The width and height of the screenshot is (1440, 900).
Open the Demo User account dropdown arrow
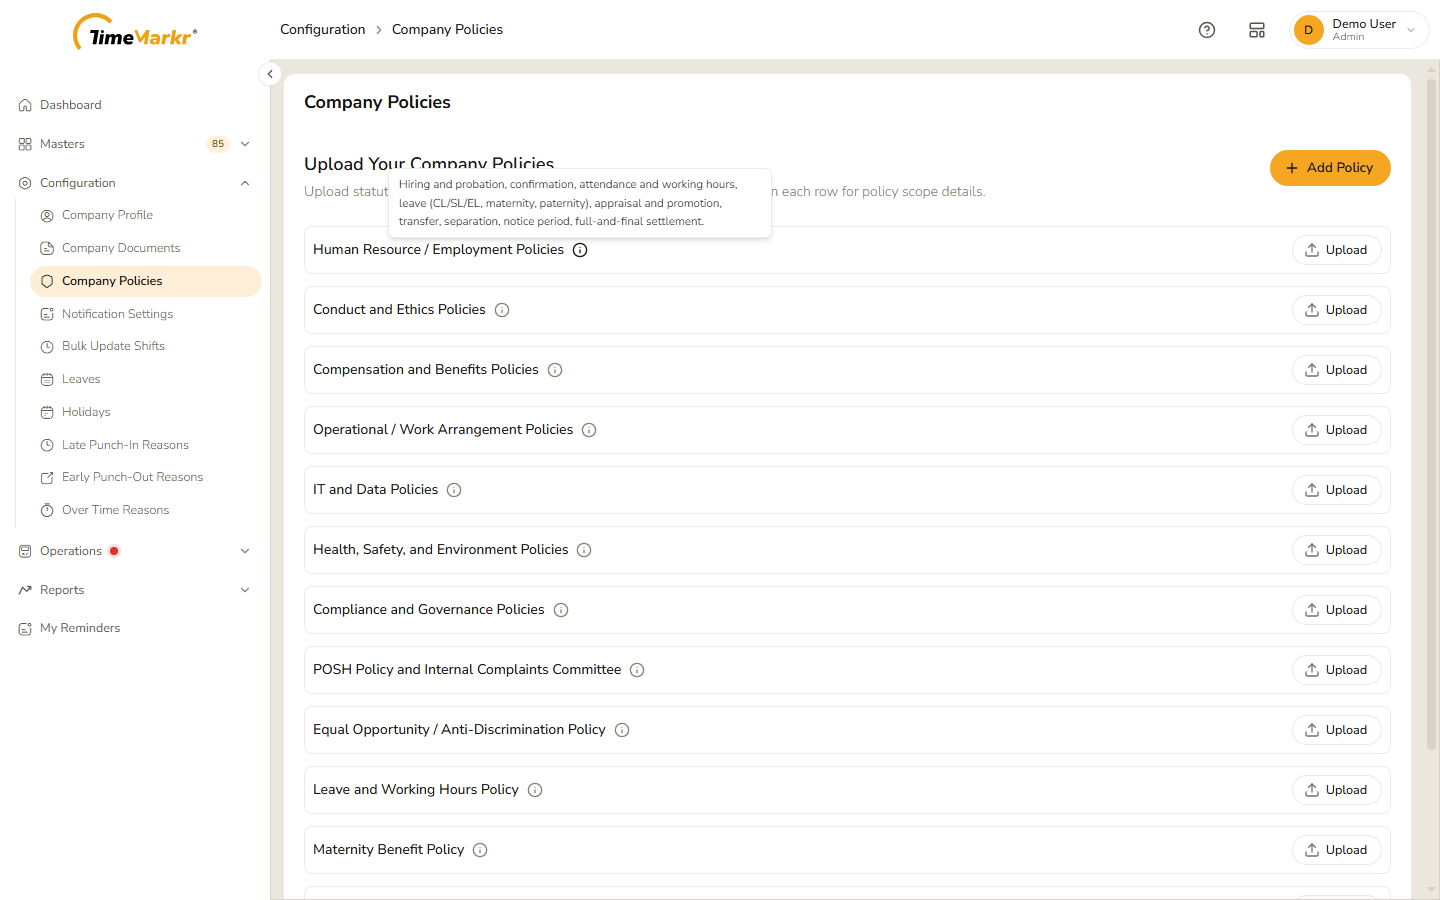[x=1411, y=30]
